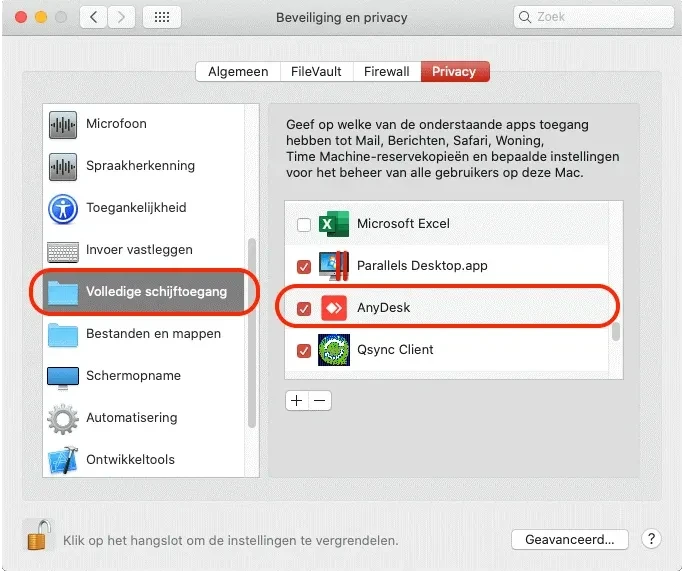
Task: Select the Schermopname label
Action: click(134, 375)
